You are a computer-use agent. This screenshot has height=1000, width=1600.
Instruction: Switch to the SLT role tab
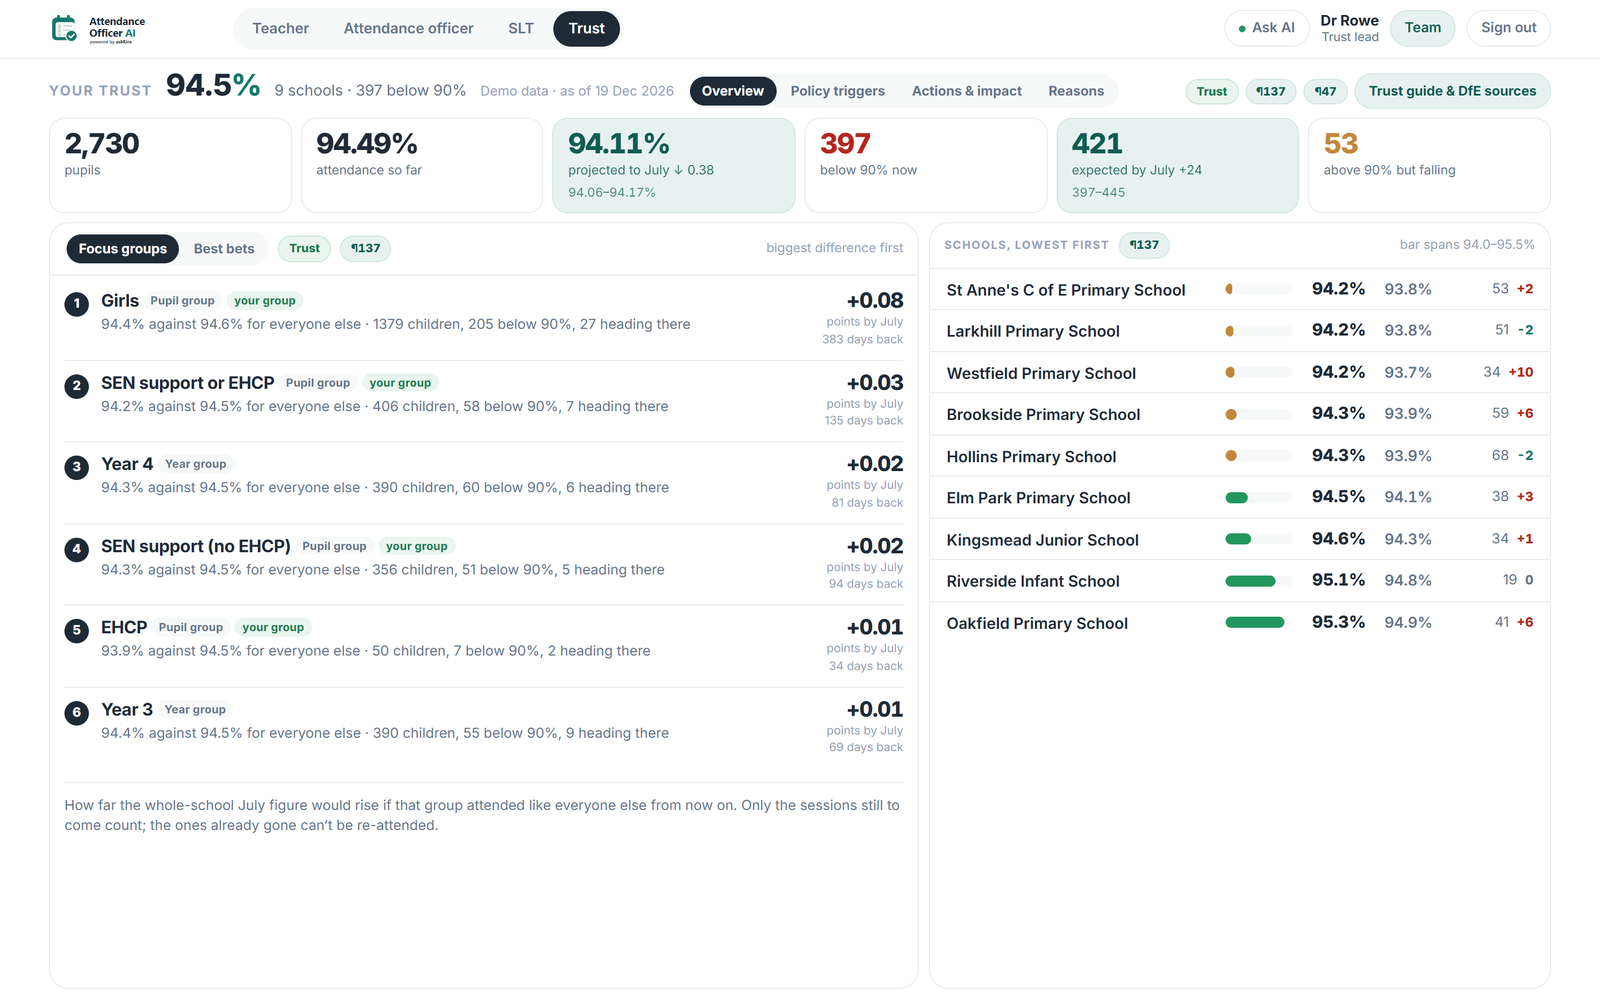(x=520, y=28)
